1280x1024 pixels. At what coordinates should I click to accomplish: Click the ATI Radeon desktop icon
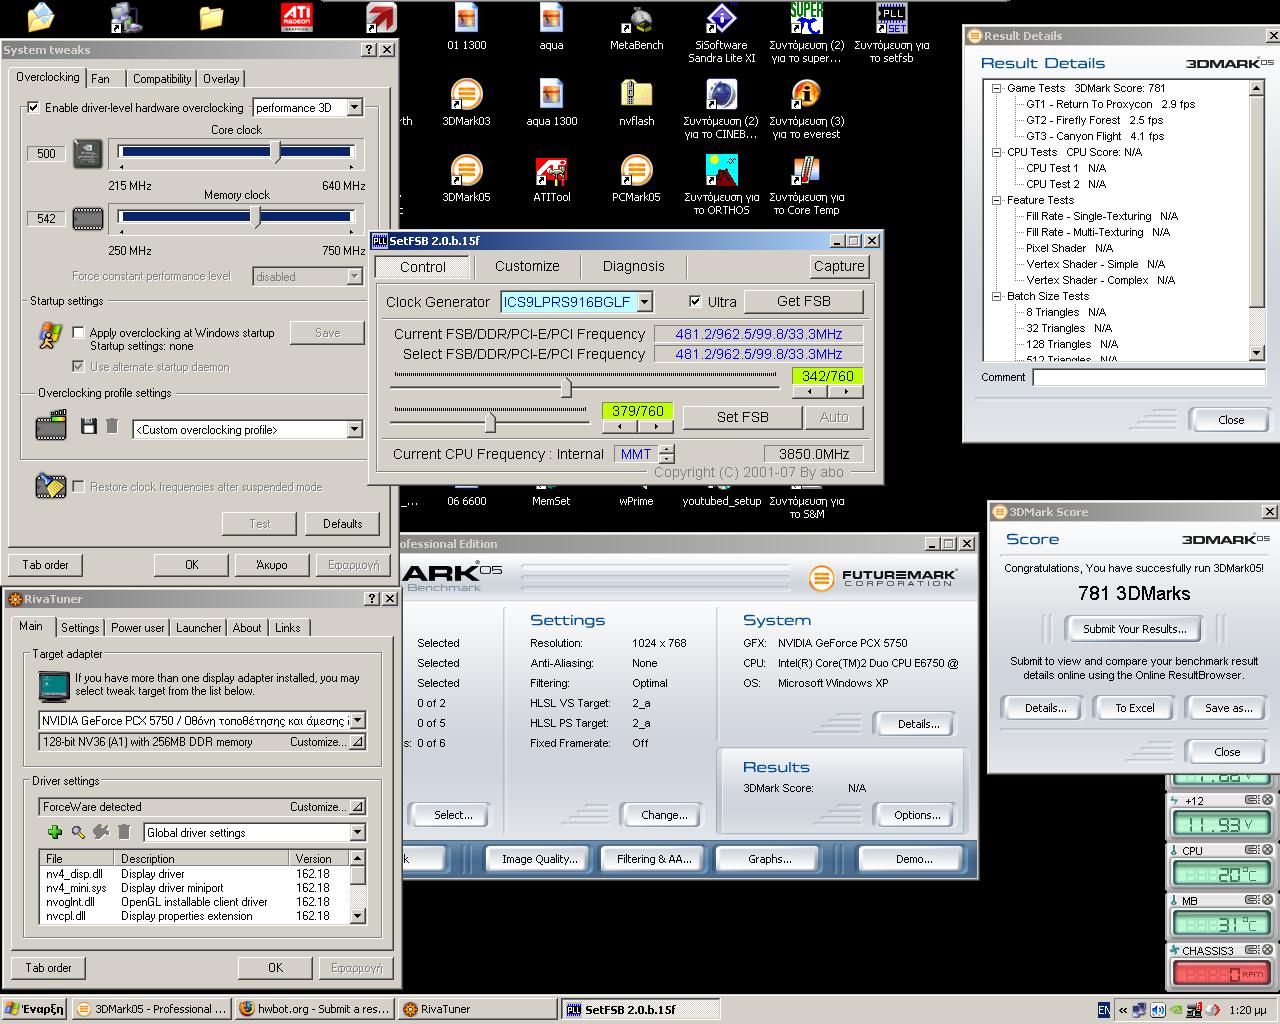[x=296, y=17]
